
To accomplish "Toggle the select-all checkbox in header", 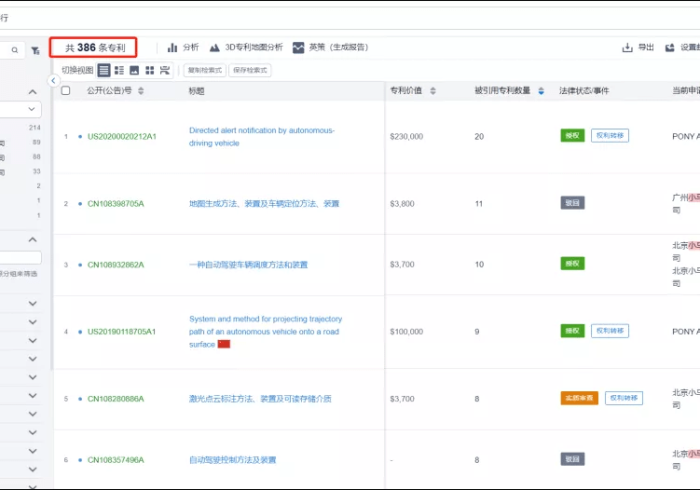I will click(x=66, y=91).
